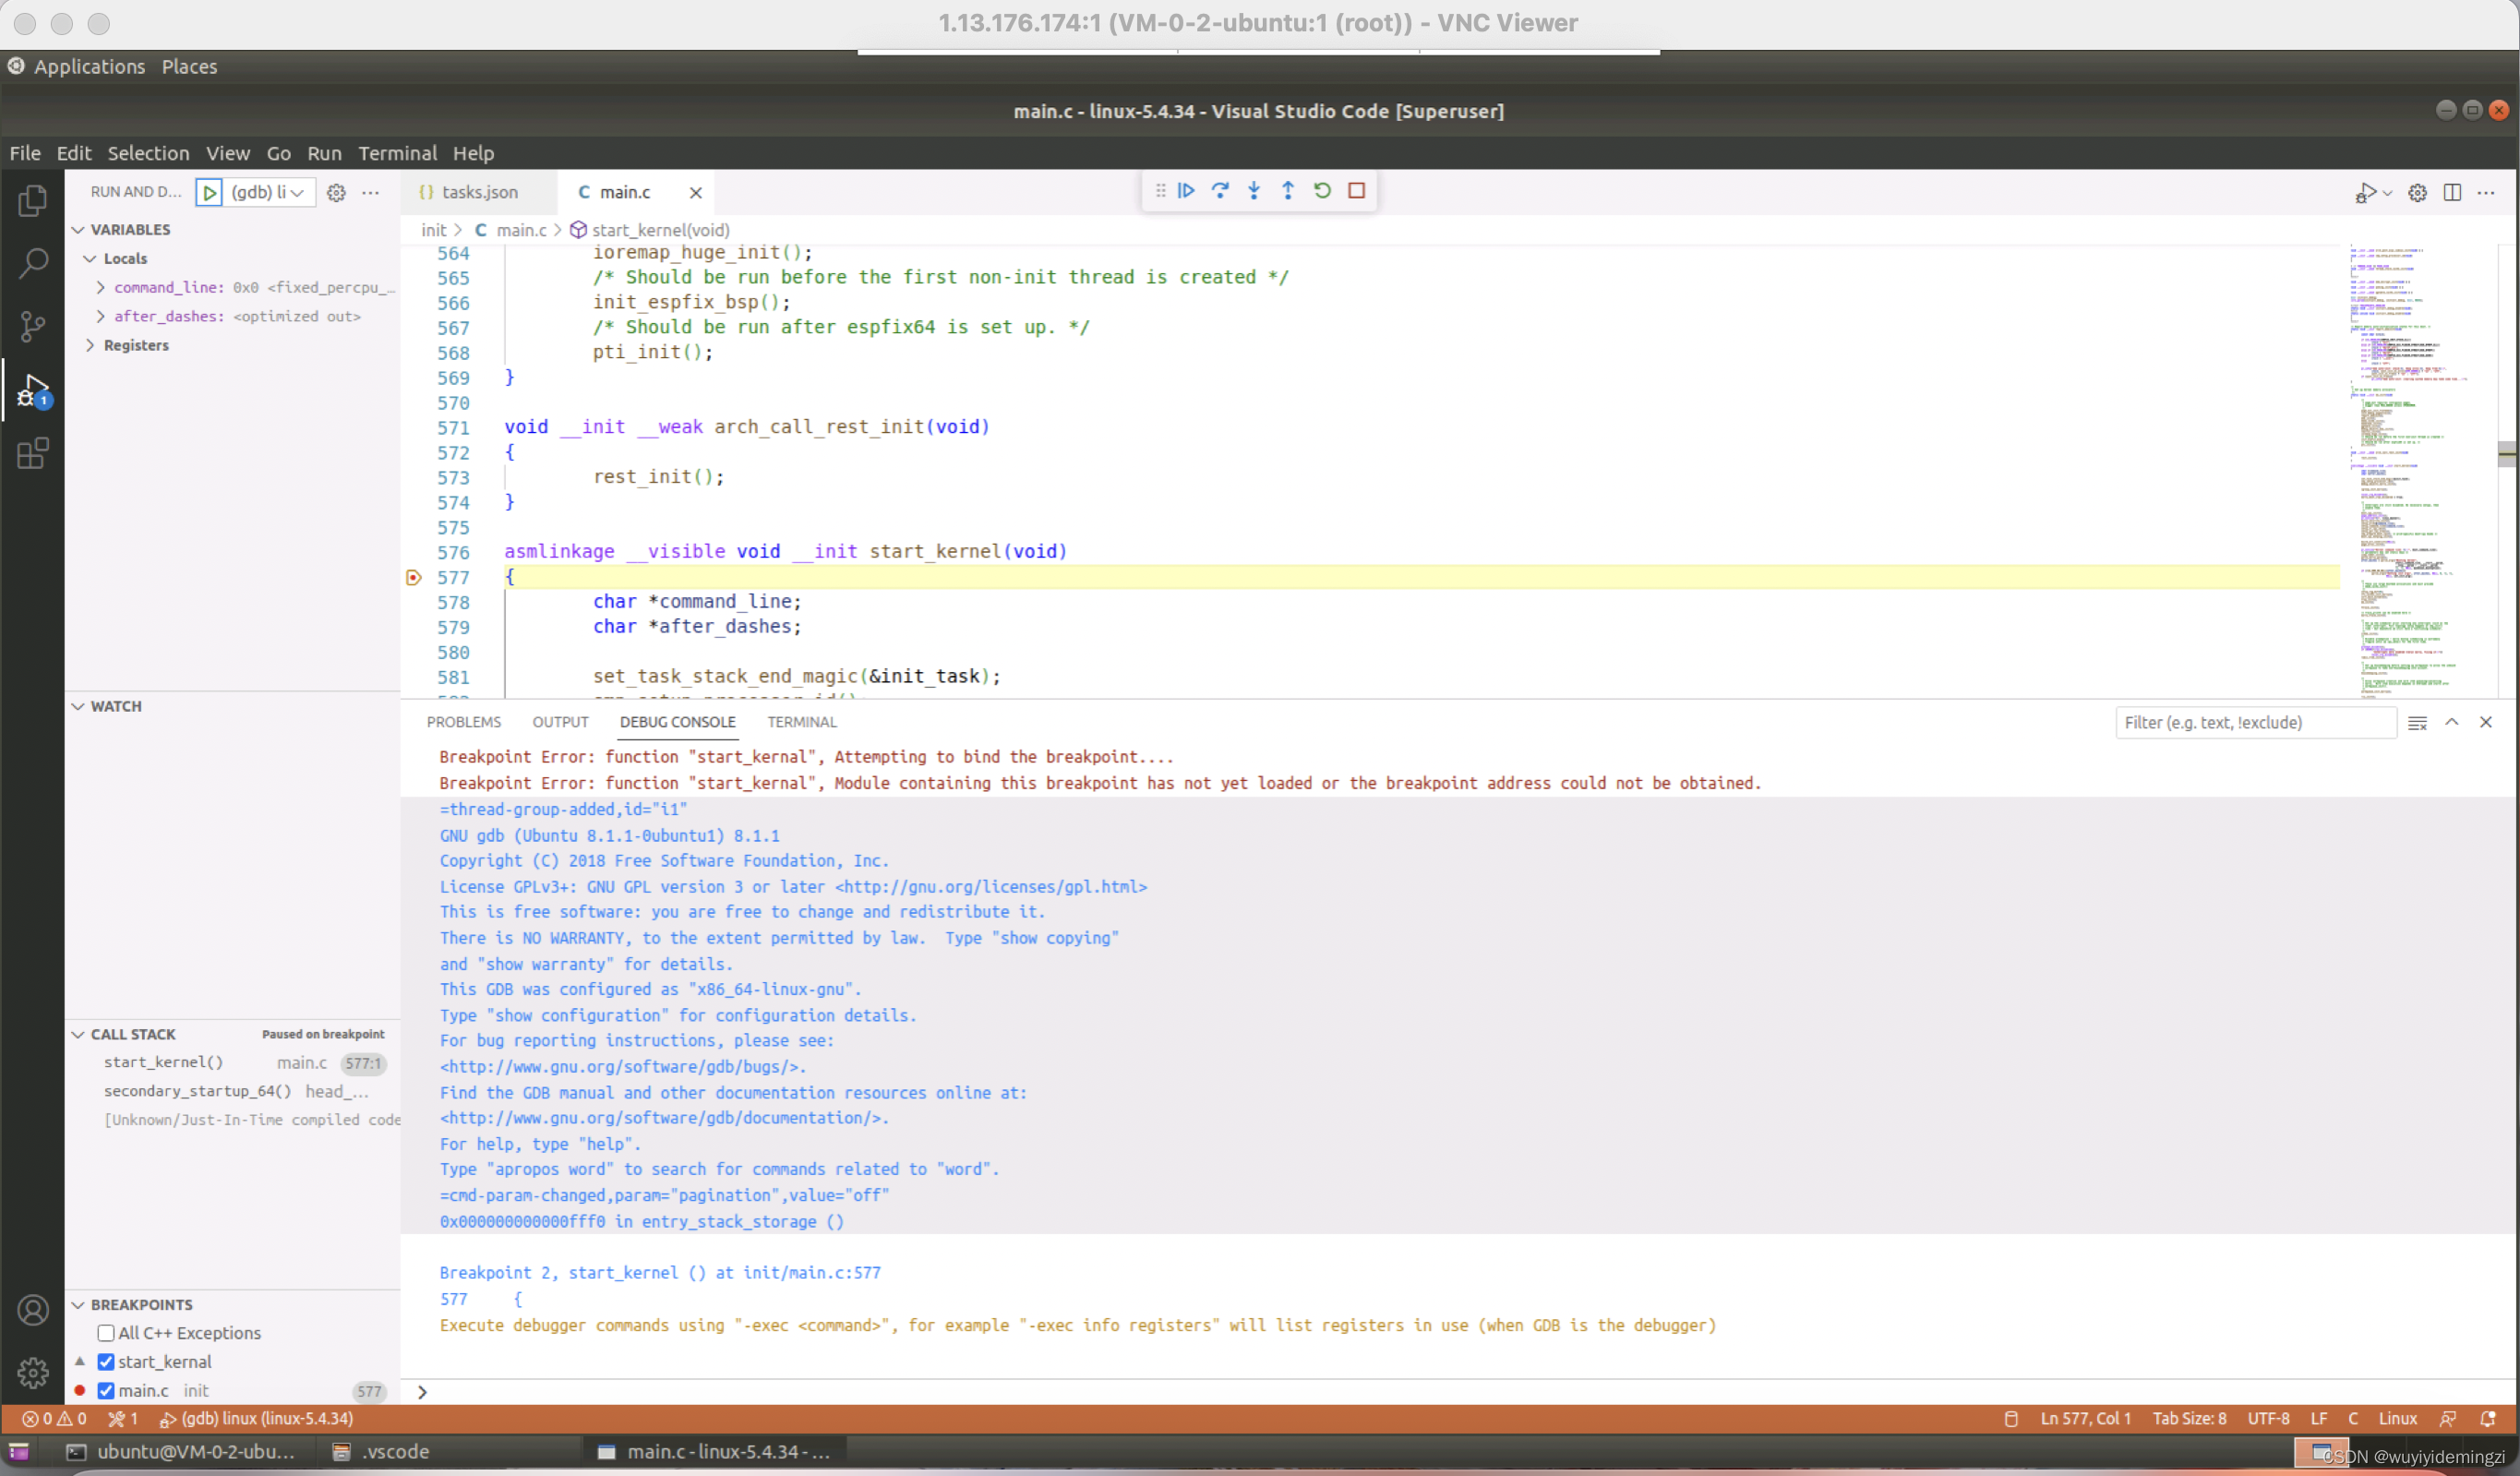Screen dimensions: 2520x1476
Task: Expand the command_line variable
Action: coord(100,287)
